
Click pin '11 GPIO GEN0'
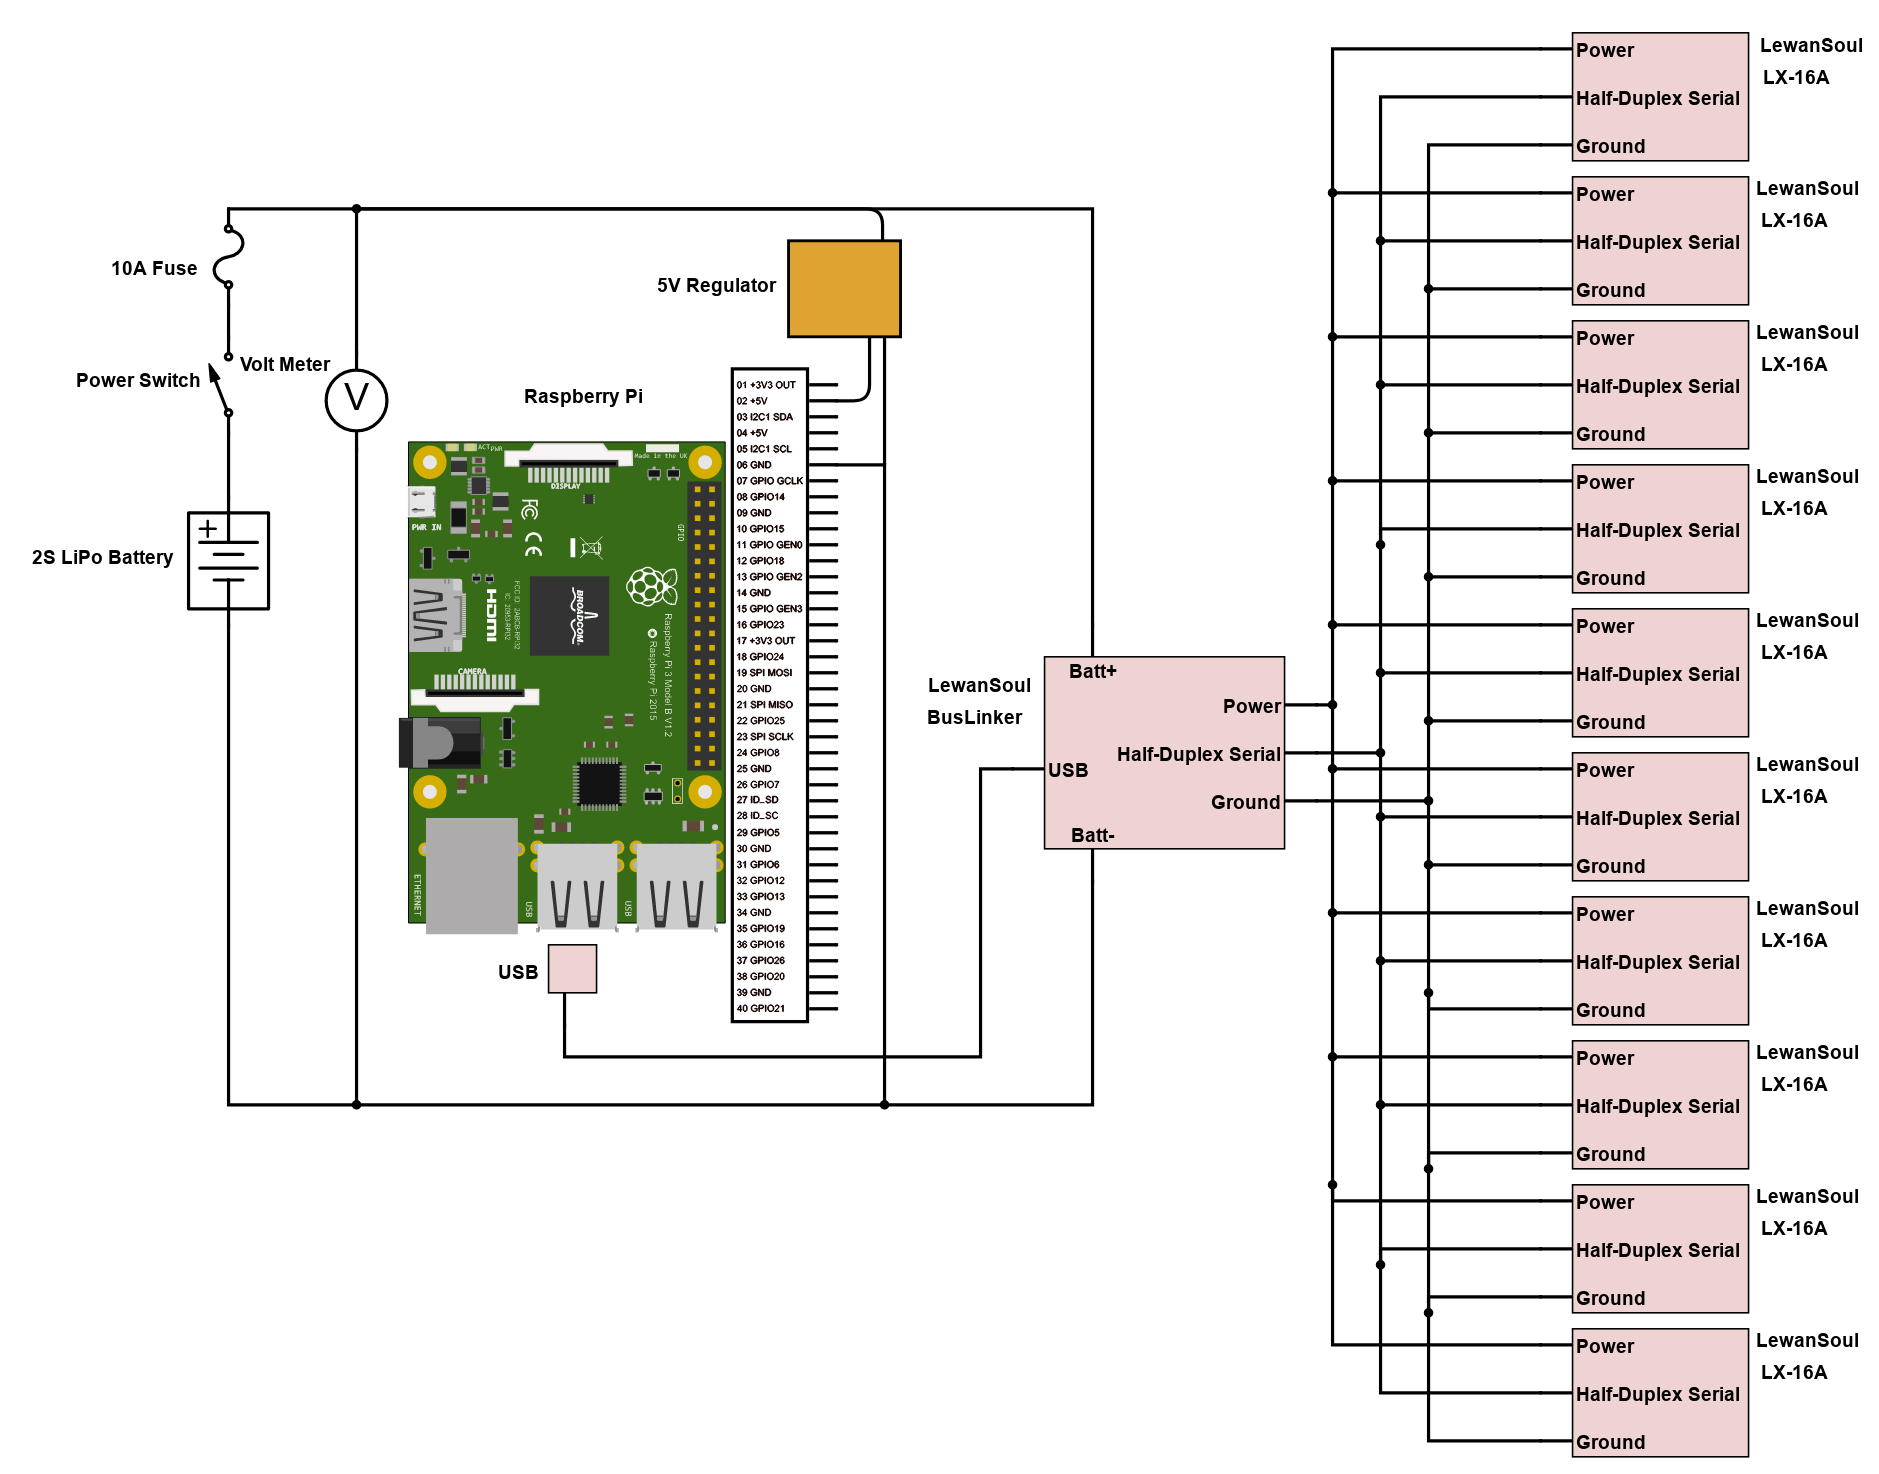[770, 545]
